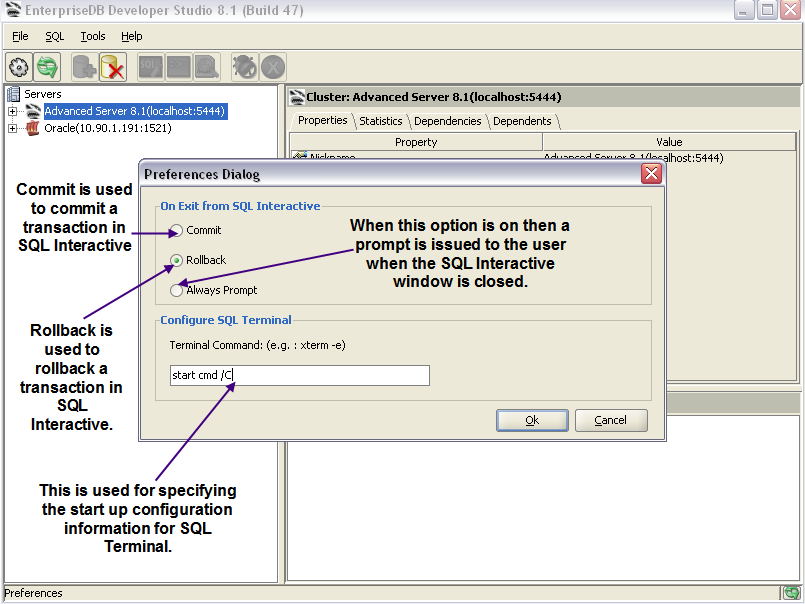
Task: Expand the Oracle(10.90.1.191:1521) tree node
Action: 12,128
